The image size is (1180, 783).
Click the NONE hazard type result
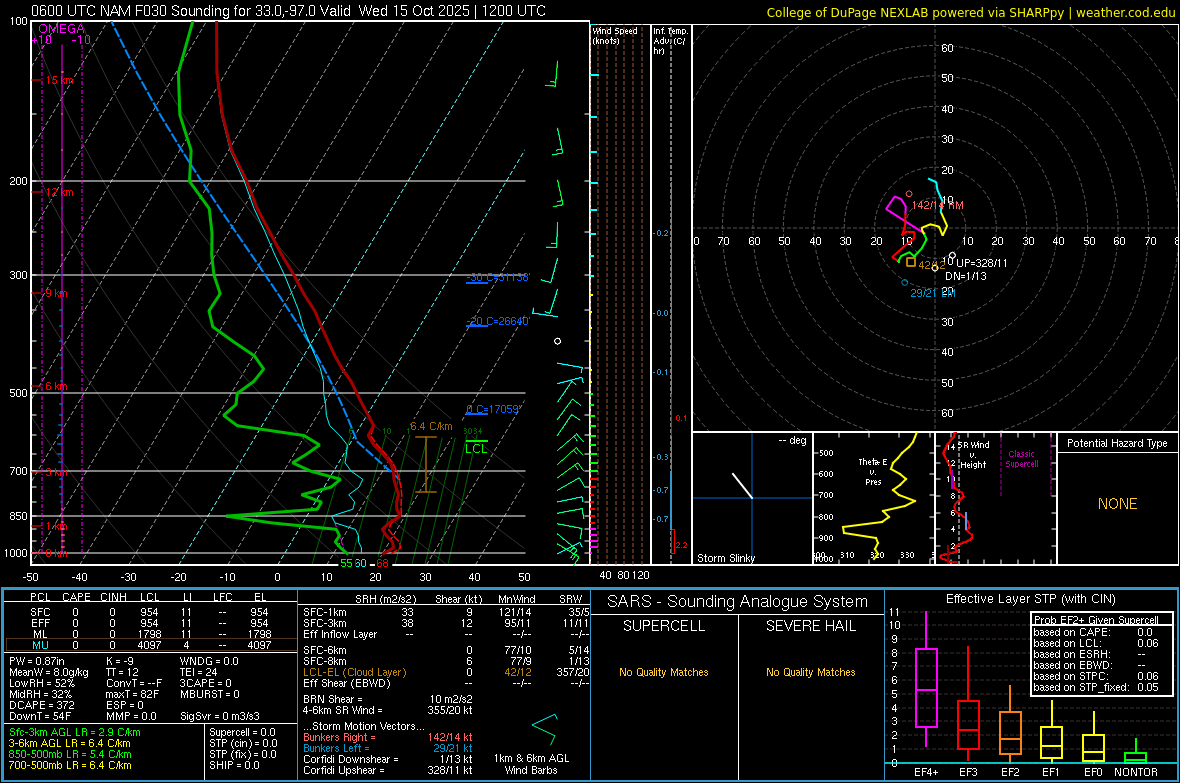(x=1117, y=504)
